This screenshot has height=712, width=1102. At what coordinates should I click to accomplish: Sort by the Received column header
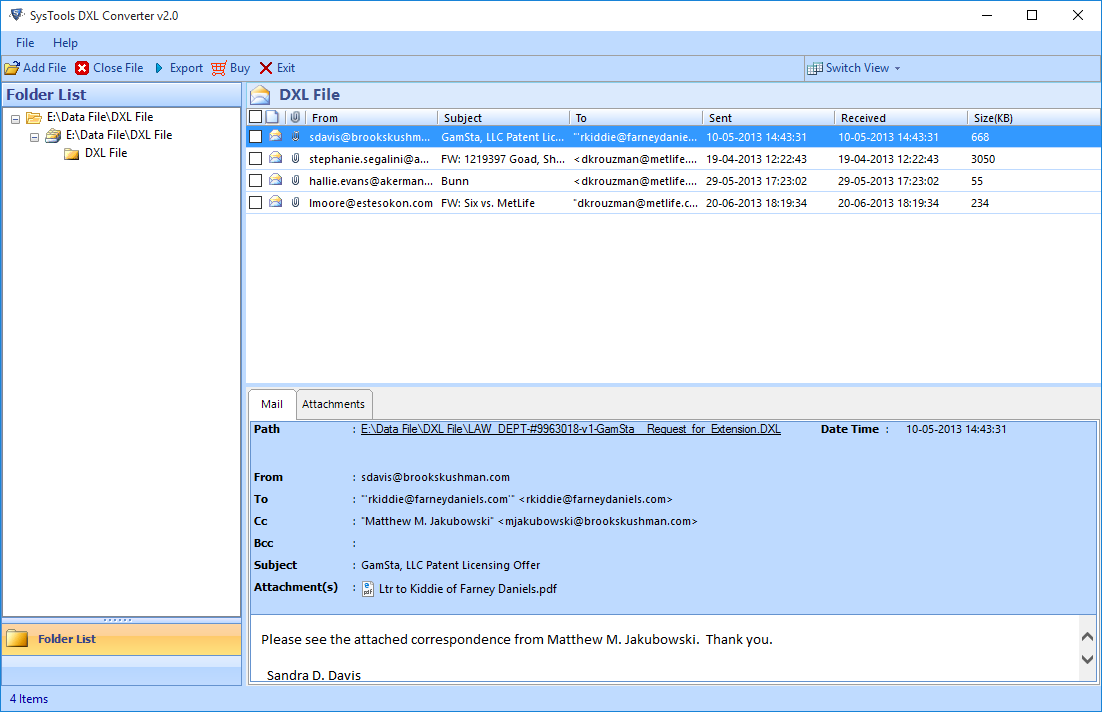901,117
